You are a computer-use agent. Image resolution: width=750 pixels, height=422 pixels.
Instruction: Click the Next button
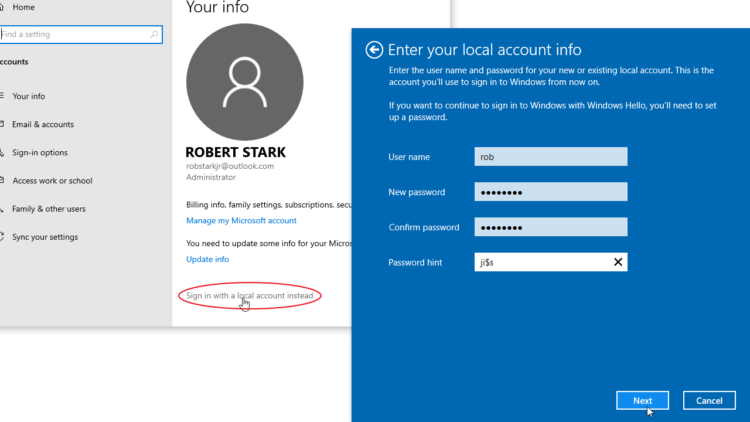(x=642, y=400)
